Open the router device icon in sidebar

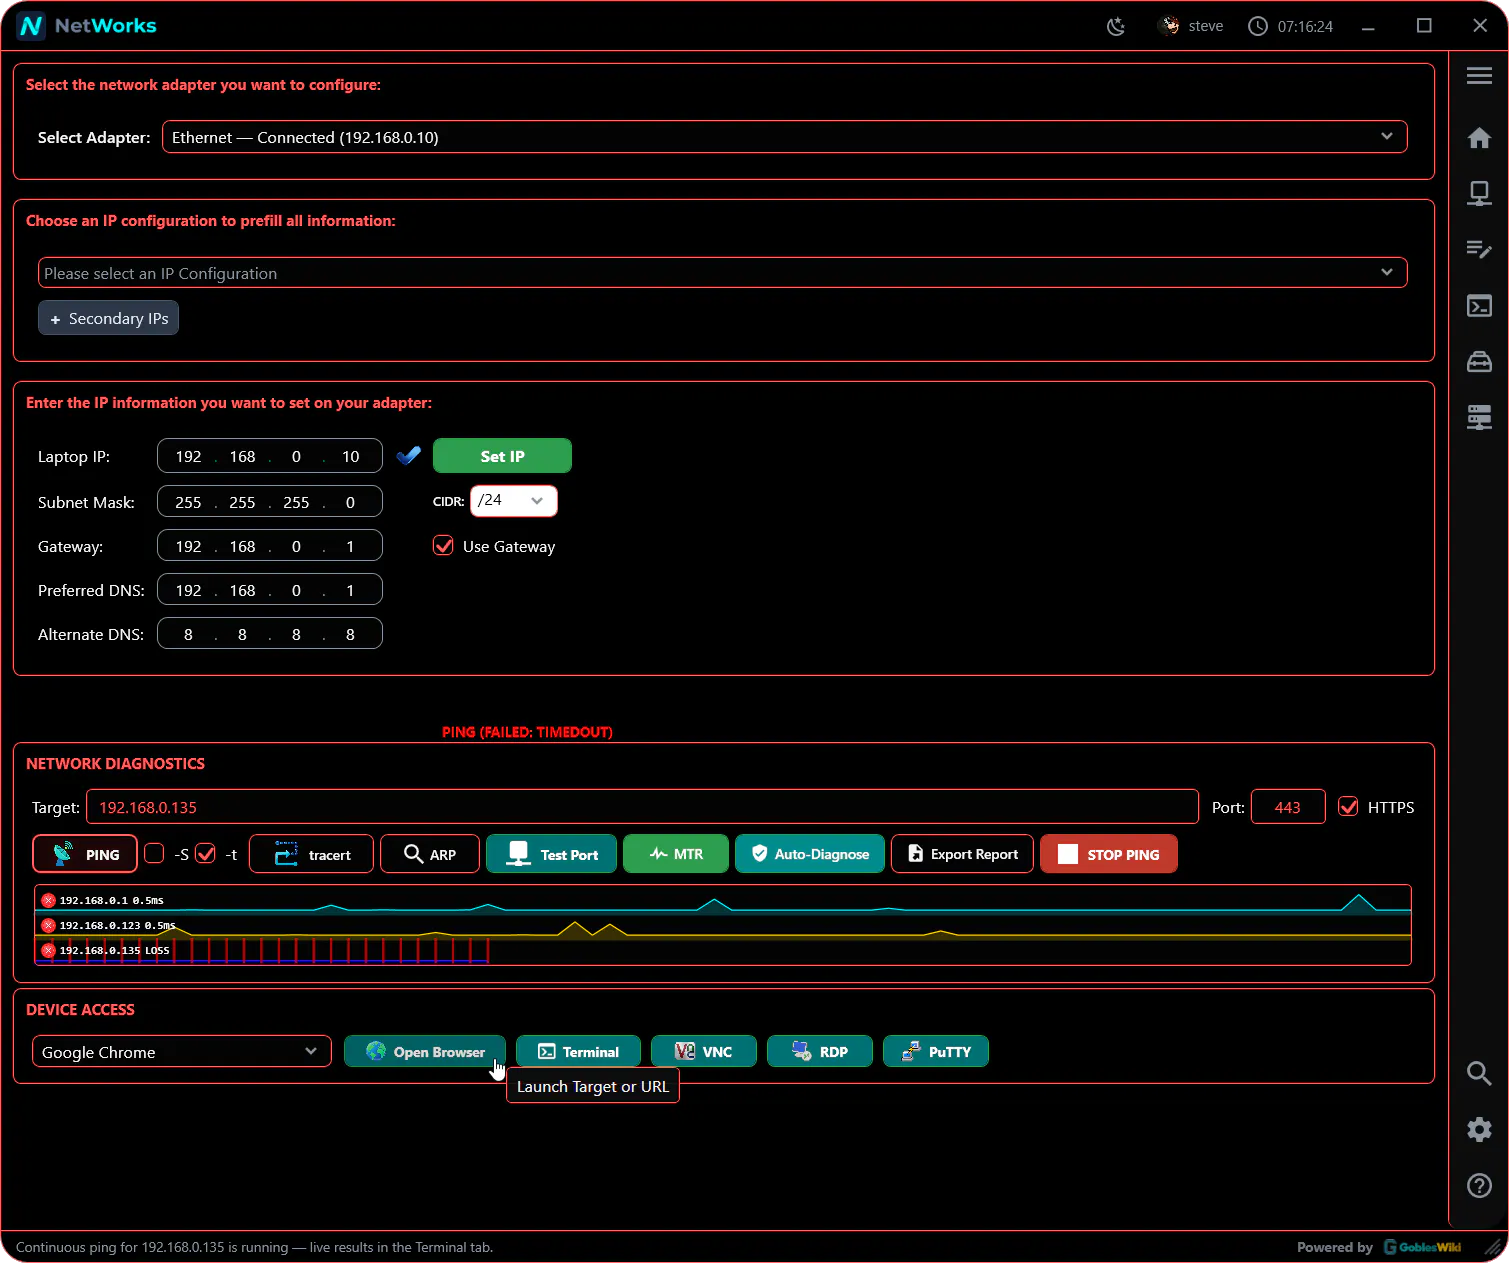coord(1479,362)
